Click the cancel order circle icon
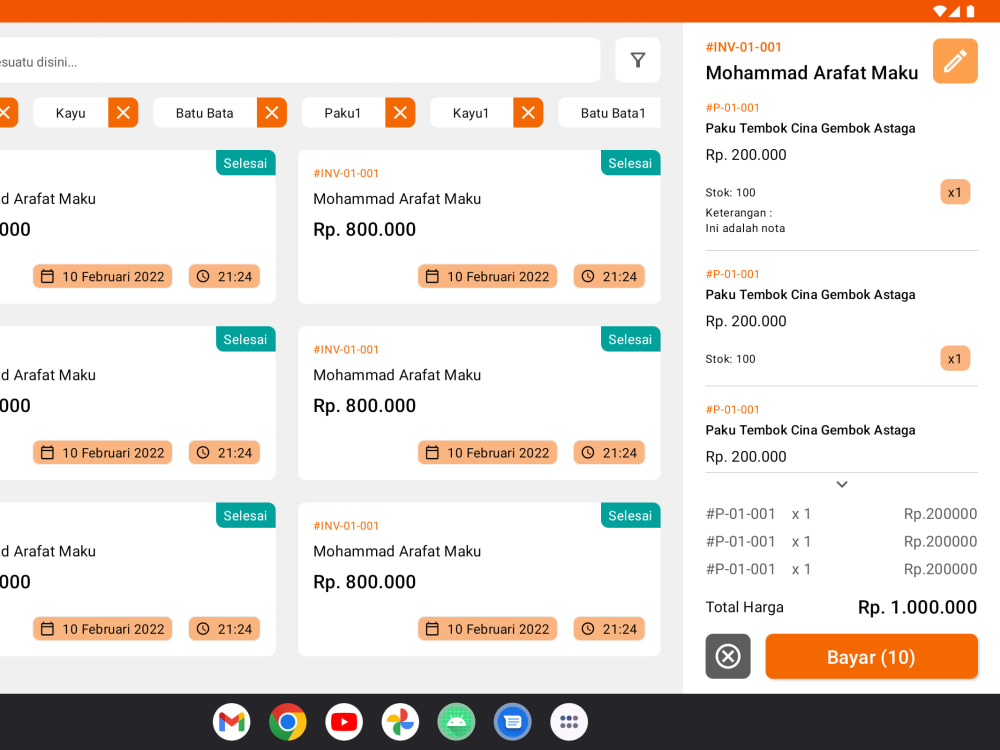Viewport: 1000px width, 750px height. coord(727,656)
